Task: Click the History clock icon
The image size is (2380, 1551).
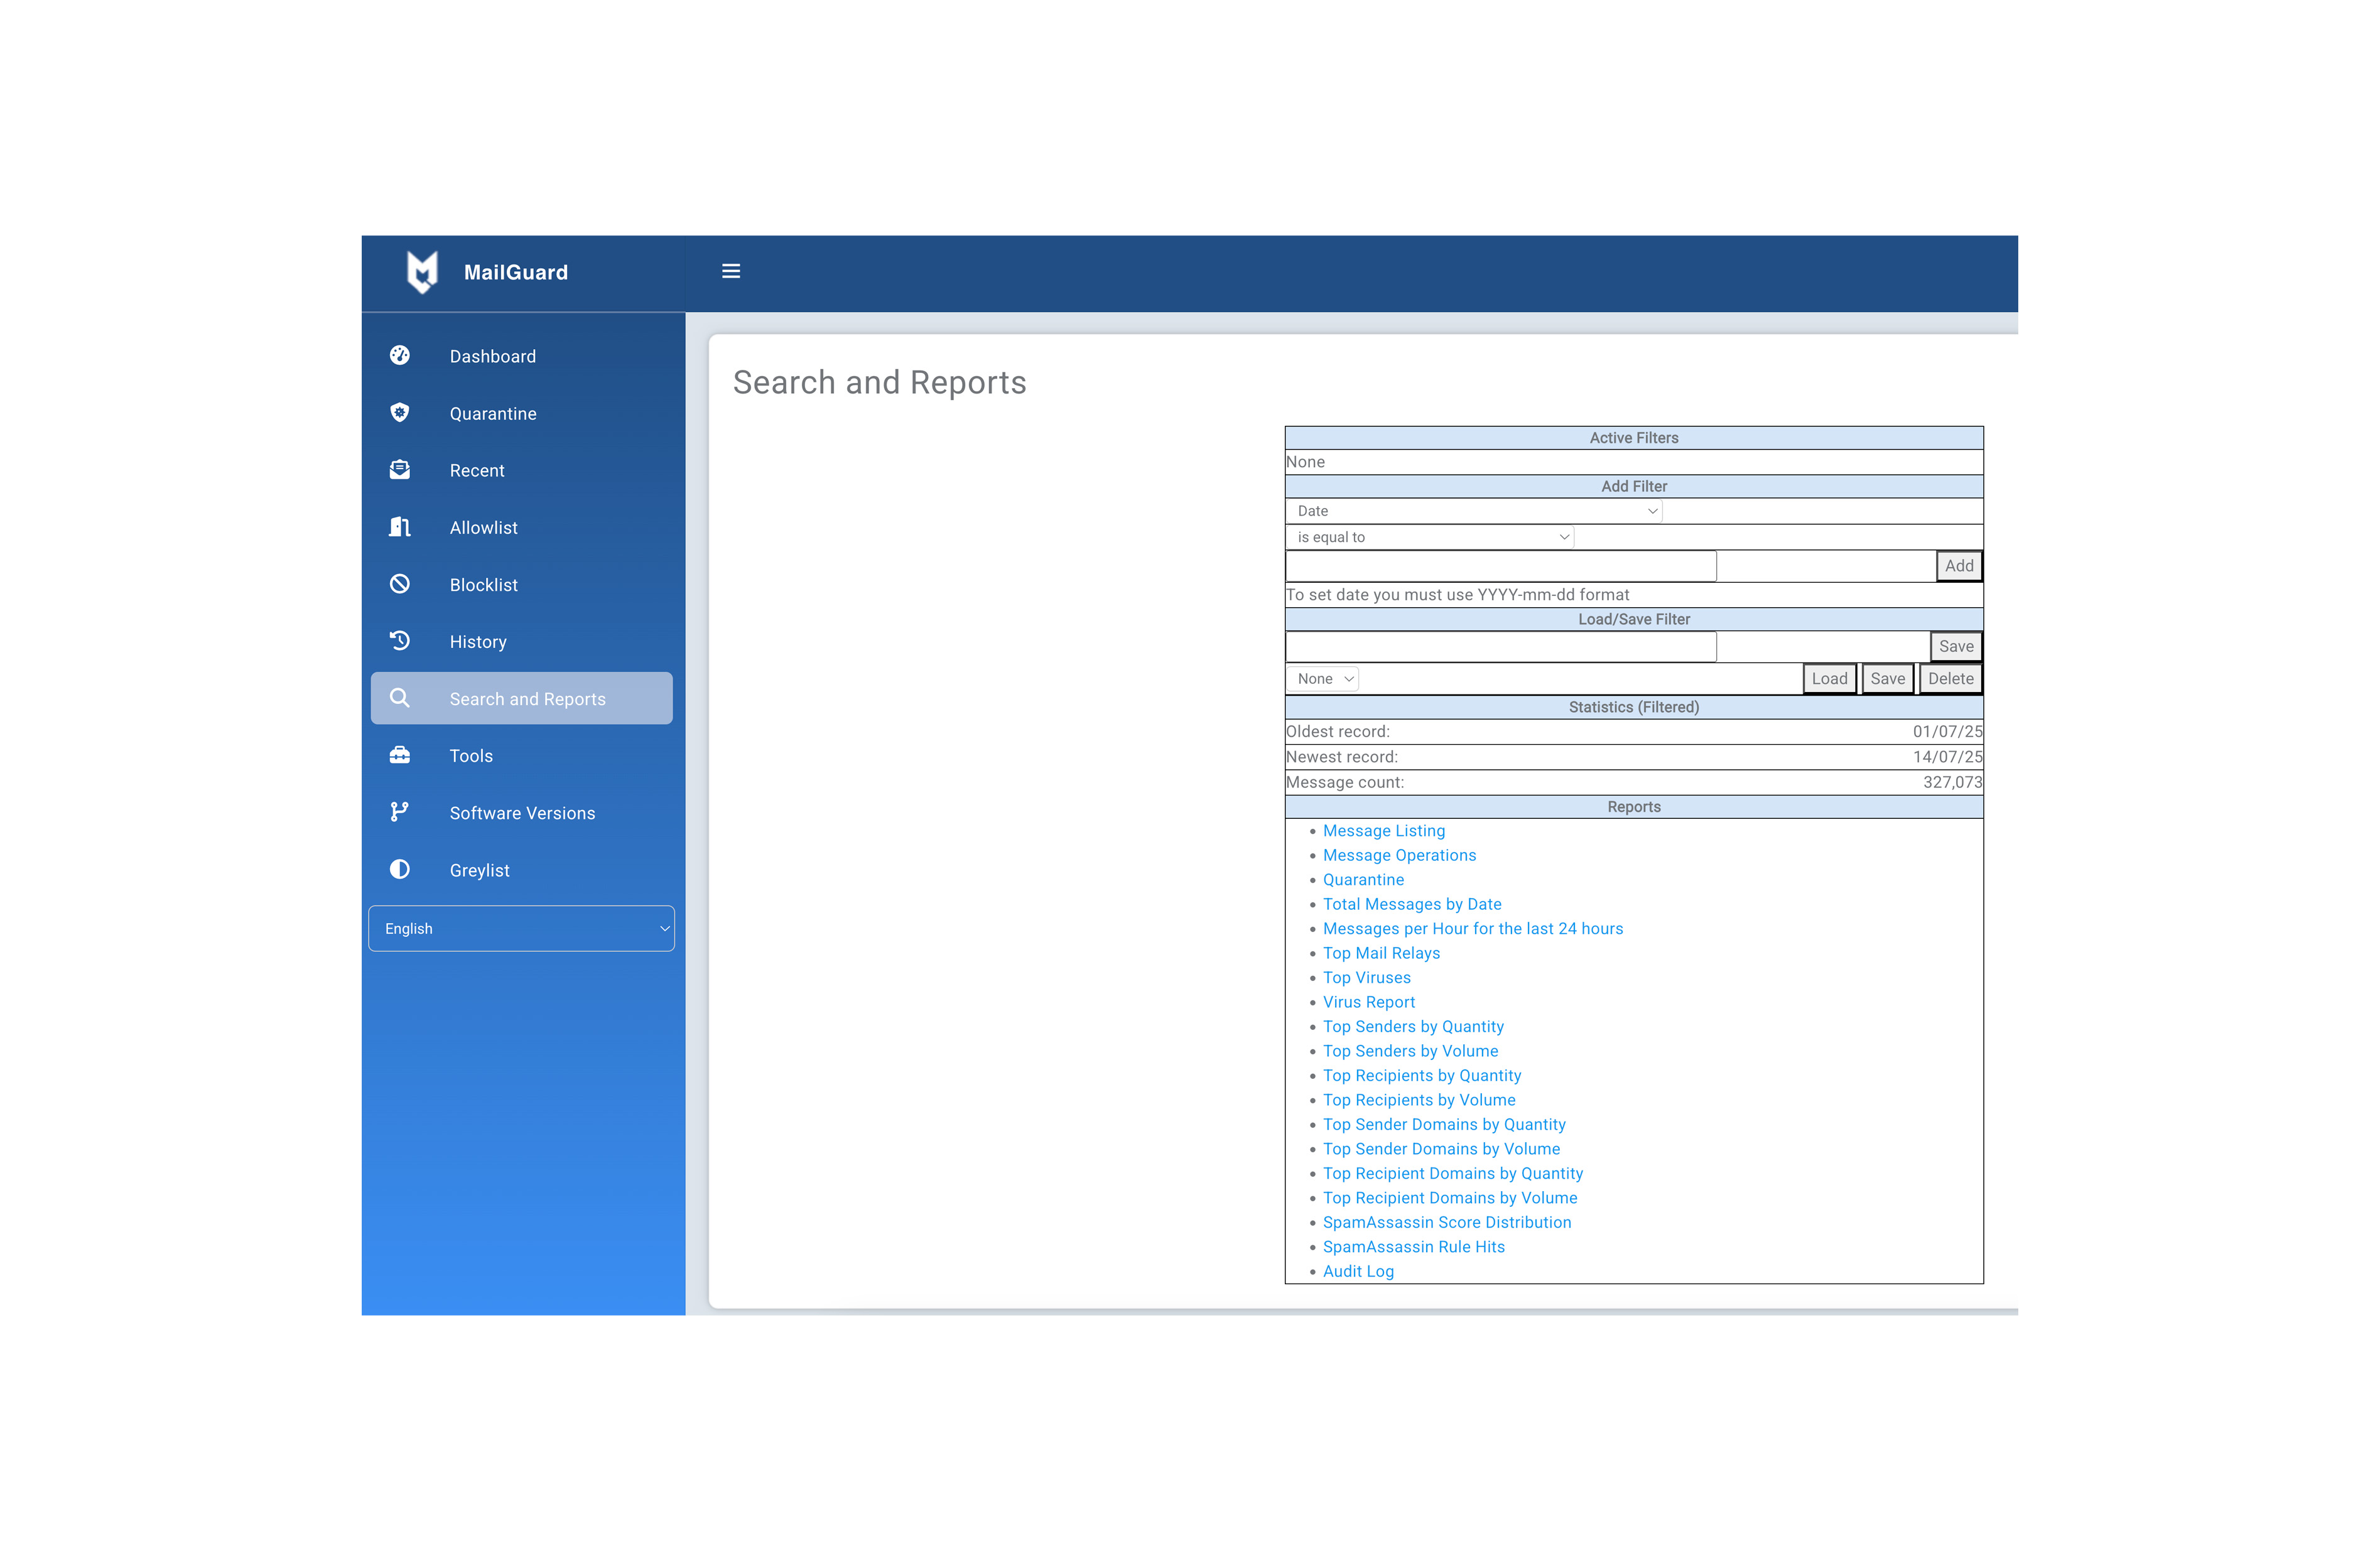Action: (400, 640)
